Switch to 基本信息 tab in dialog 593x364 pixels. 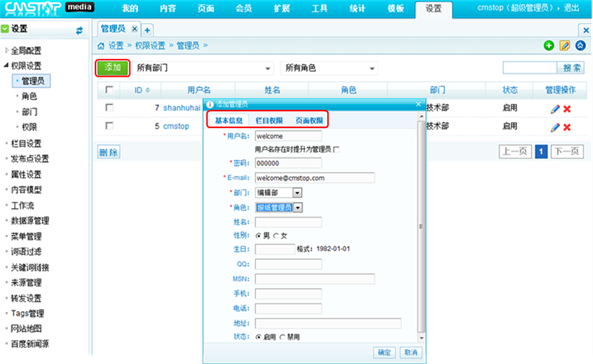(228, 121)
